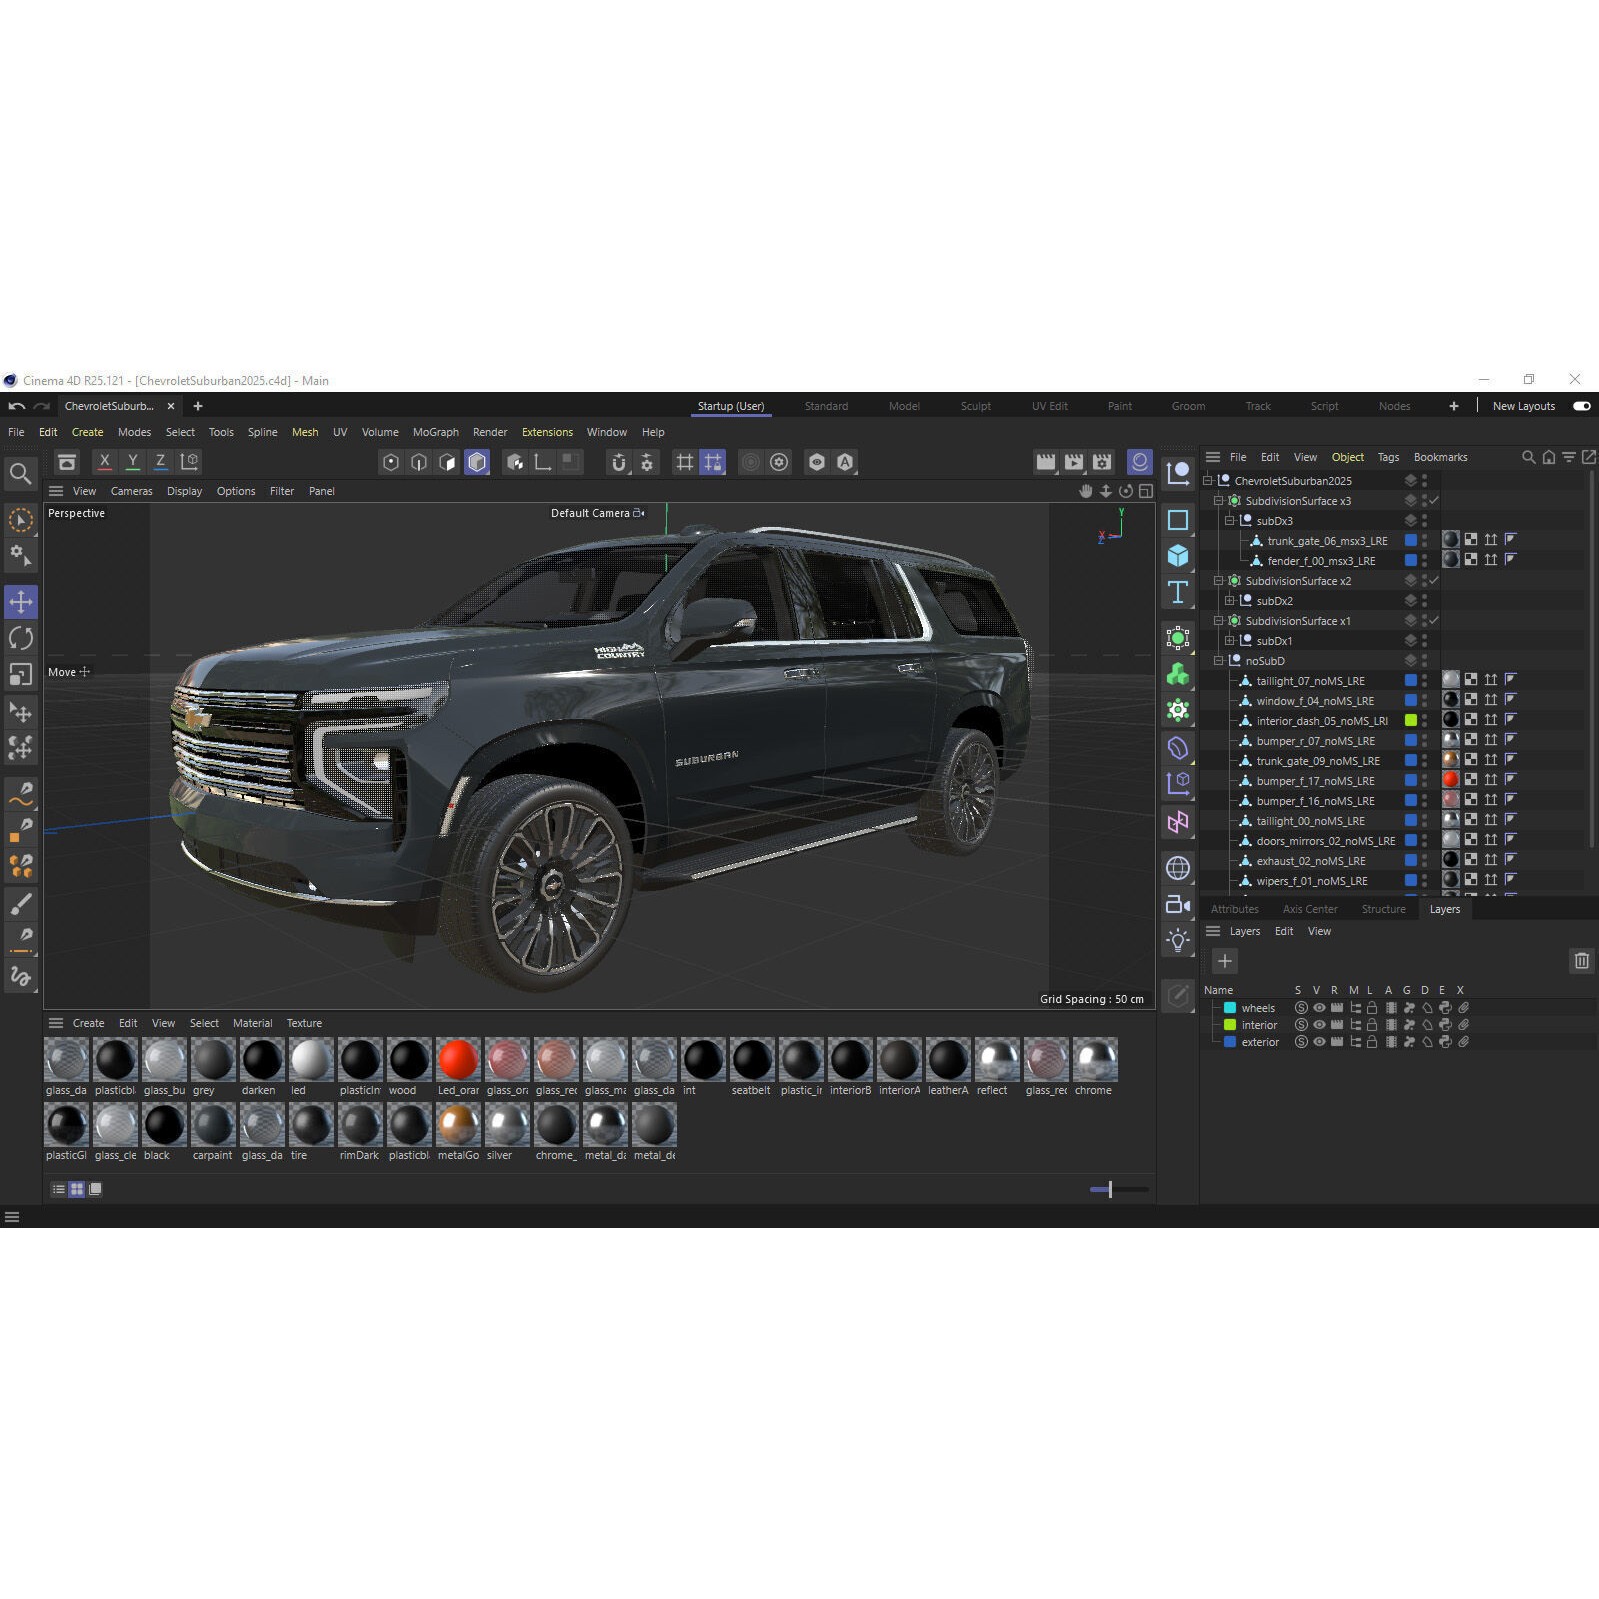Disable SubdivisionSurface x1 checkmark
Viewport: 1599px width, 1599px height.
(x=1433, y=620)
